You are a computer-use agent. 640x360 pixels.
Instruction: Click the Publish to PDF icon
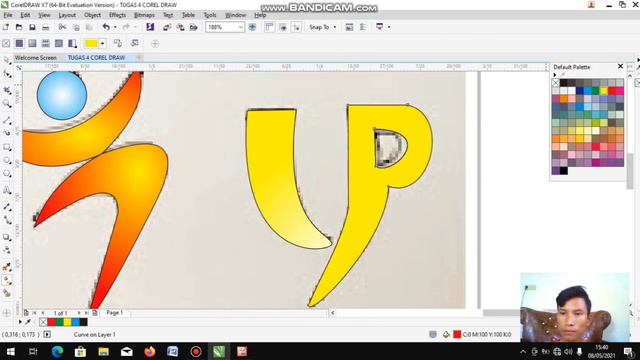tap(193, 27)
